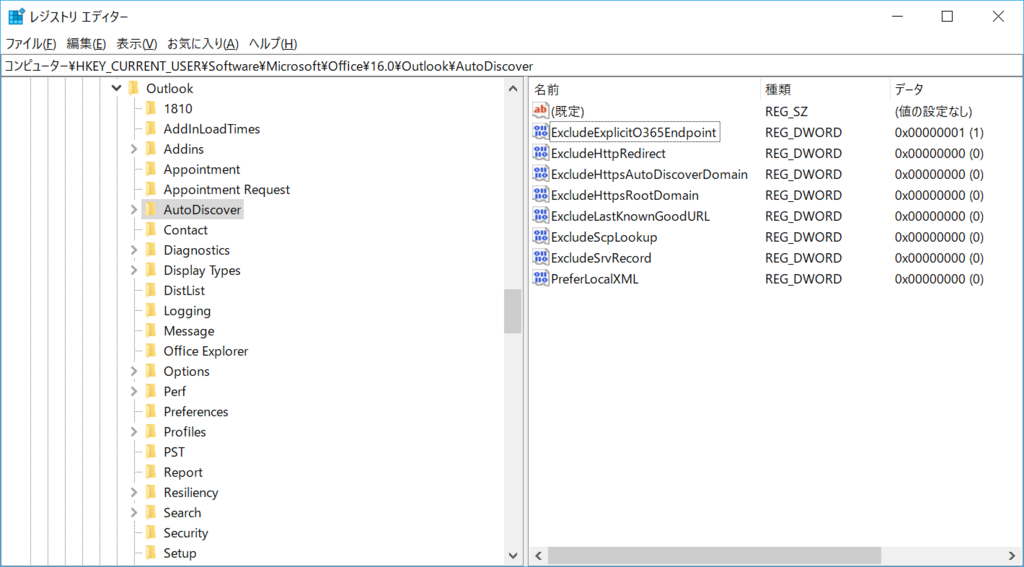Click the DWORD icon beside ExcludeHttpRedirect

click(541, 153)
